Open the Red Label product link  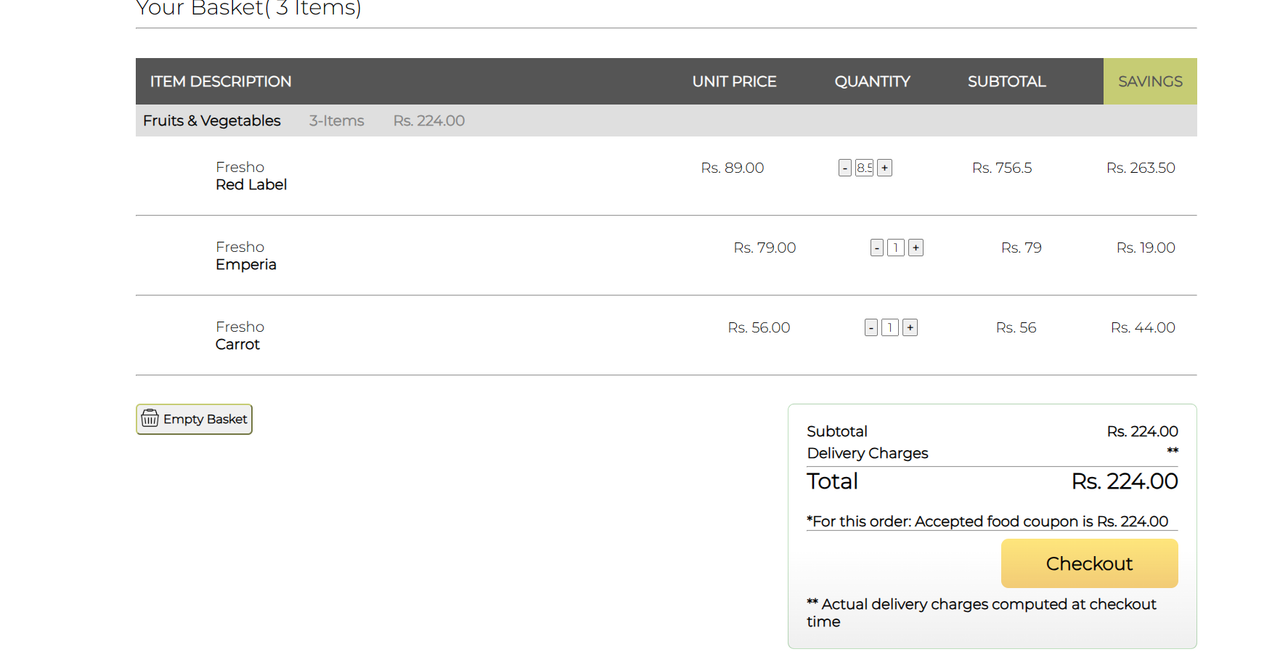[x=251, y=185]
